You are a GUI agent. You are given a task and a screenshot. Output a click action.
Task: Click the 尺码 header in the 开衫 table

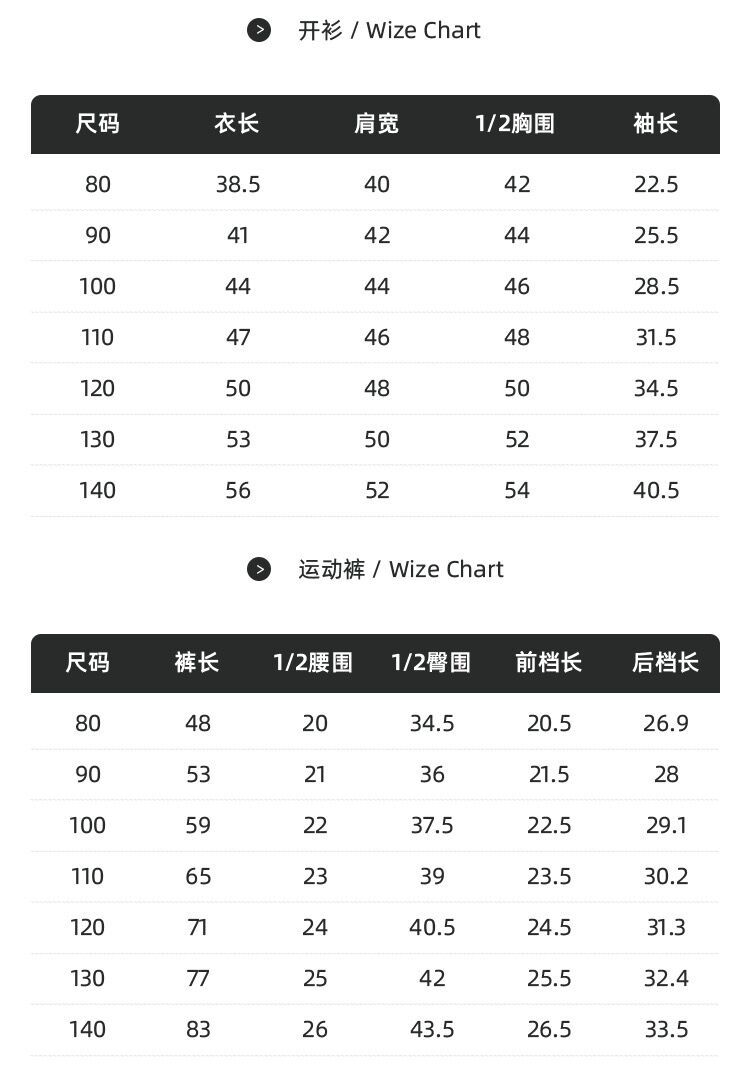click(x=98, y=124)
